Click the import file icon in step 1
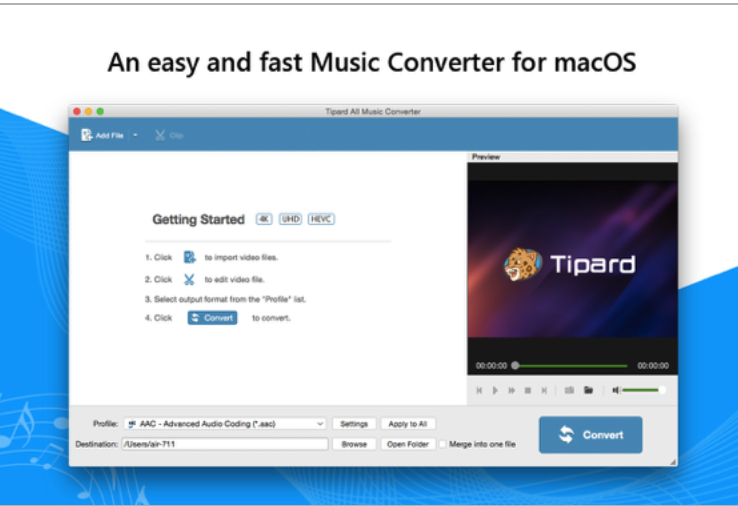 (x=189, y=257)
